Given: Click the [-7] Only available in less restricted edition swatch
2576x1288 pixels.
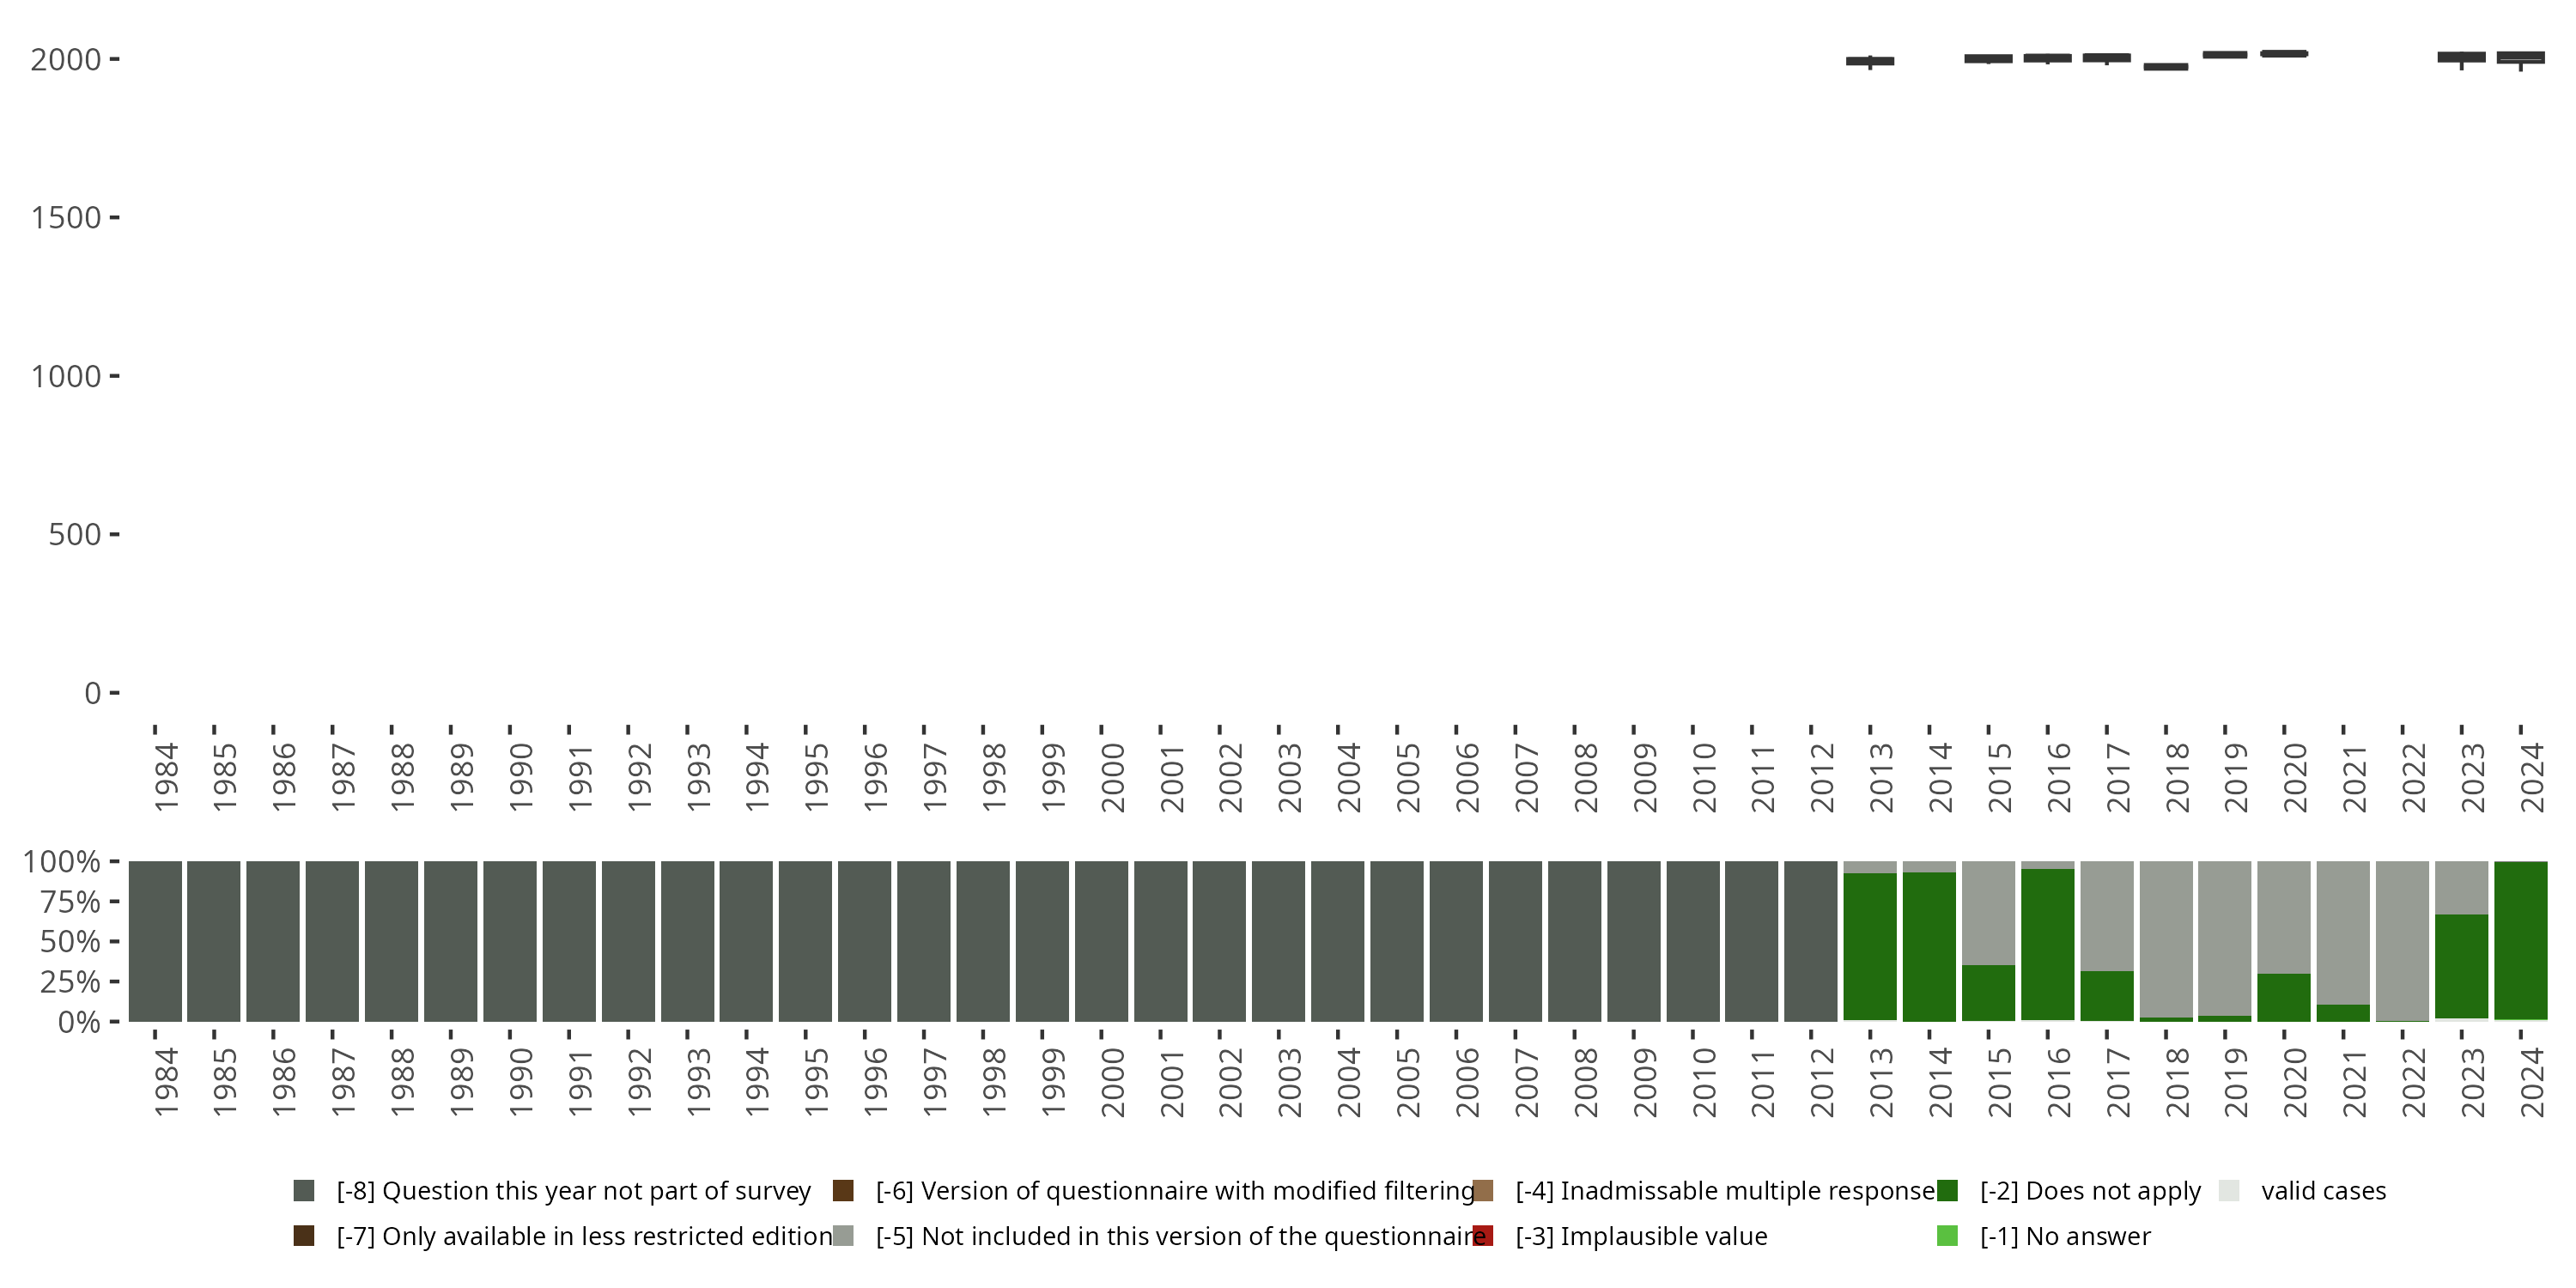Looking at the screenshot, I should (x=304, y=1236).
